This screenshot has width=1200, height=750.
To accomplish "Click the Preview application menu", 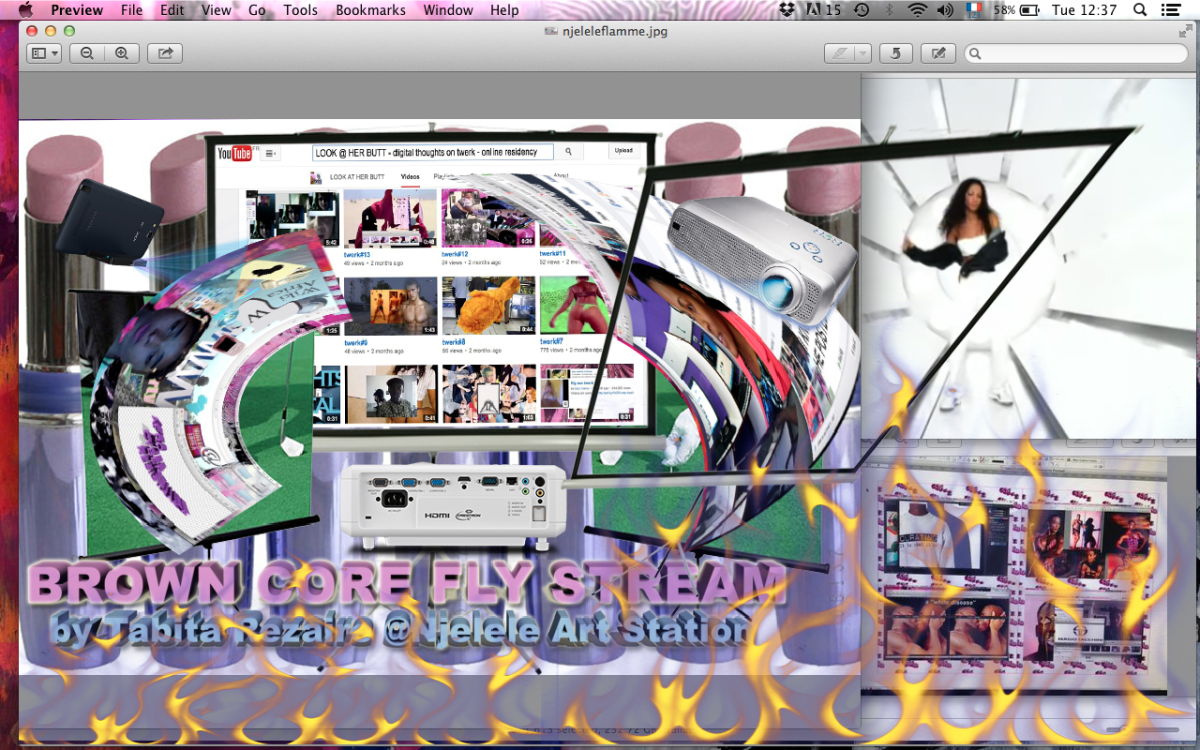I will click(x=76, y=10).
